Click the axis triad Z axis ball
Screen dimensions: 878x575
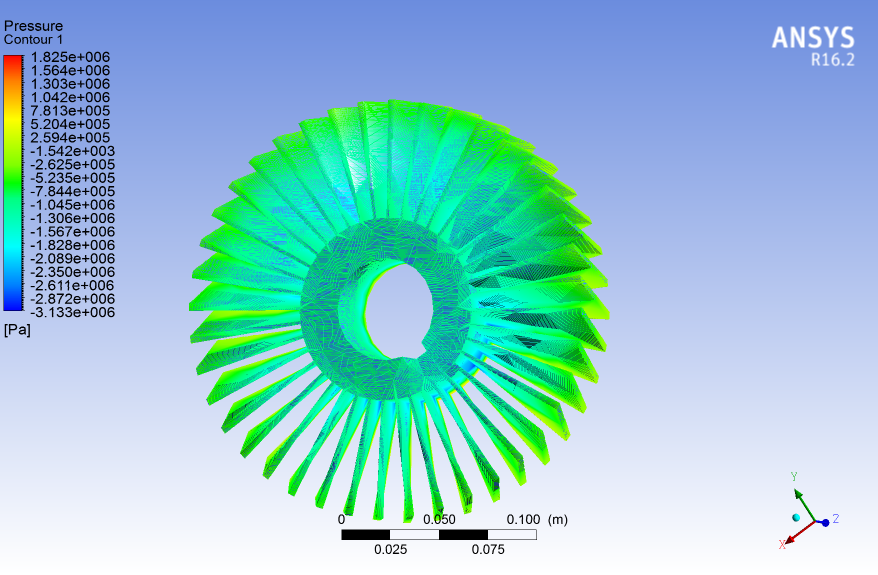(x=825, y=522)
